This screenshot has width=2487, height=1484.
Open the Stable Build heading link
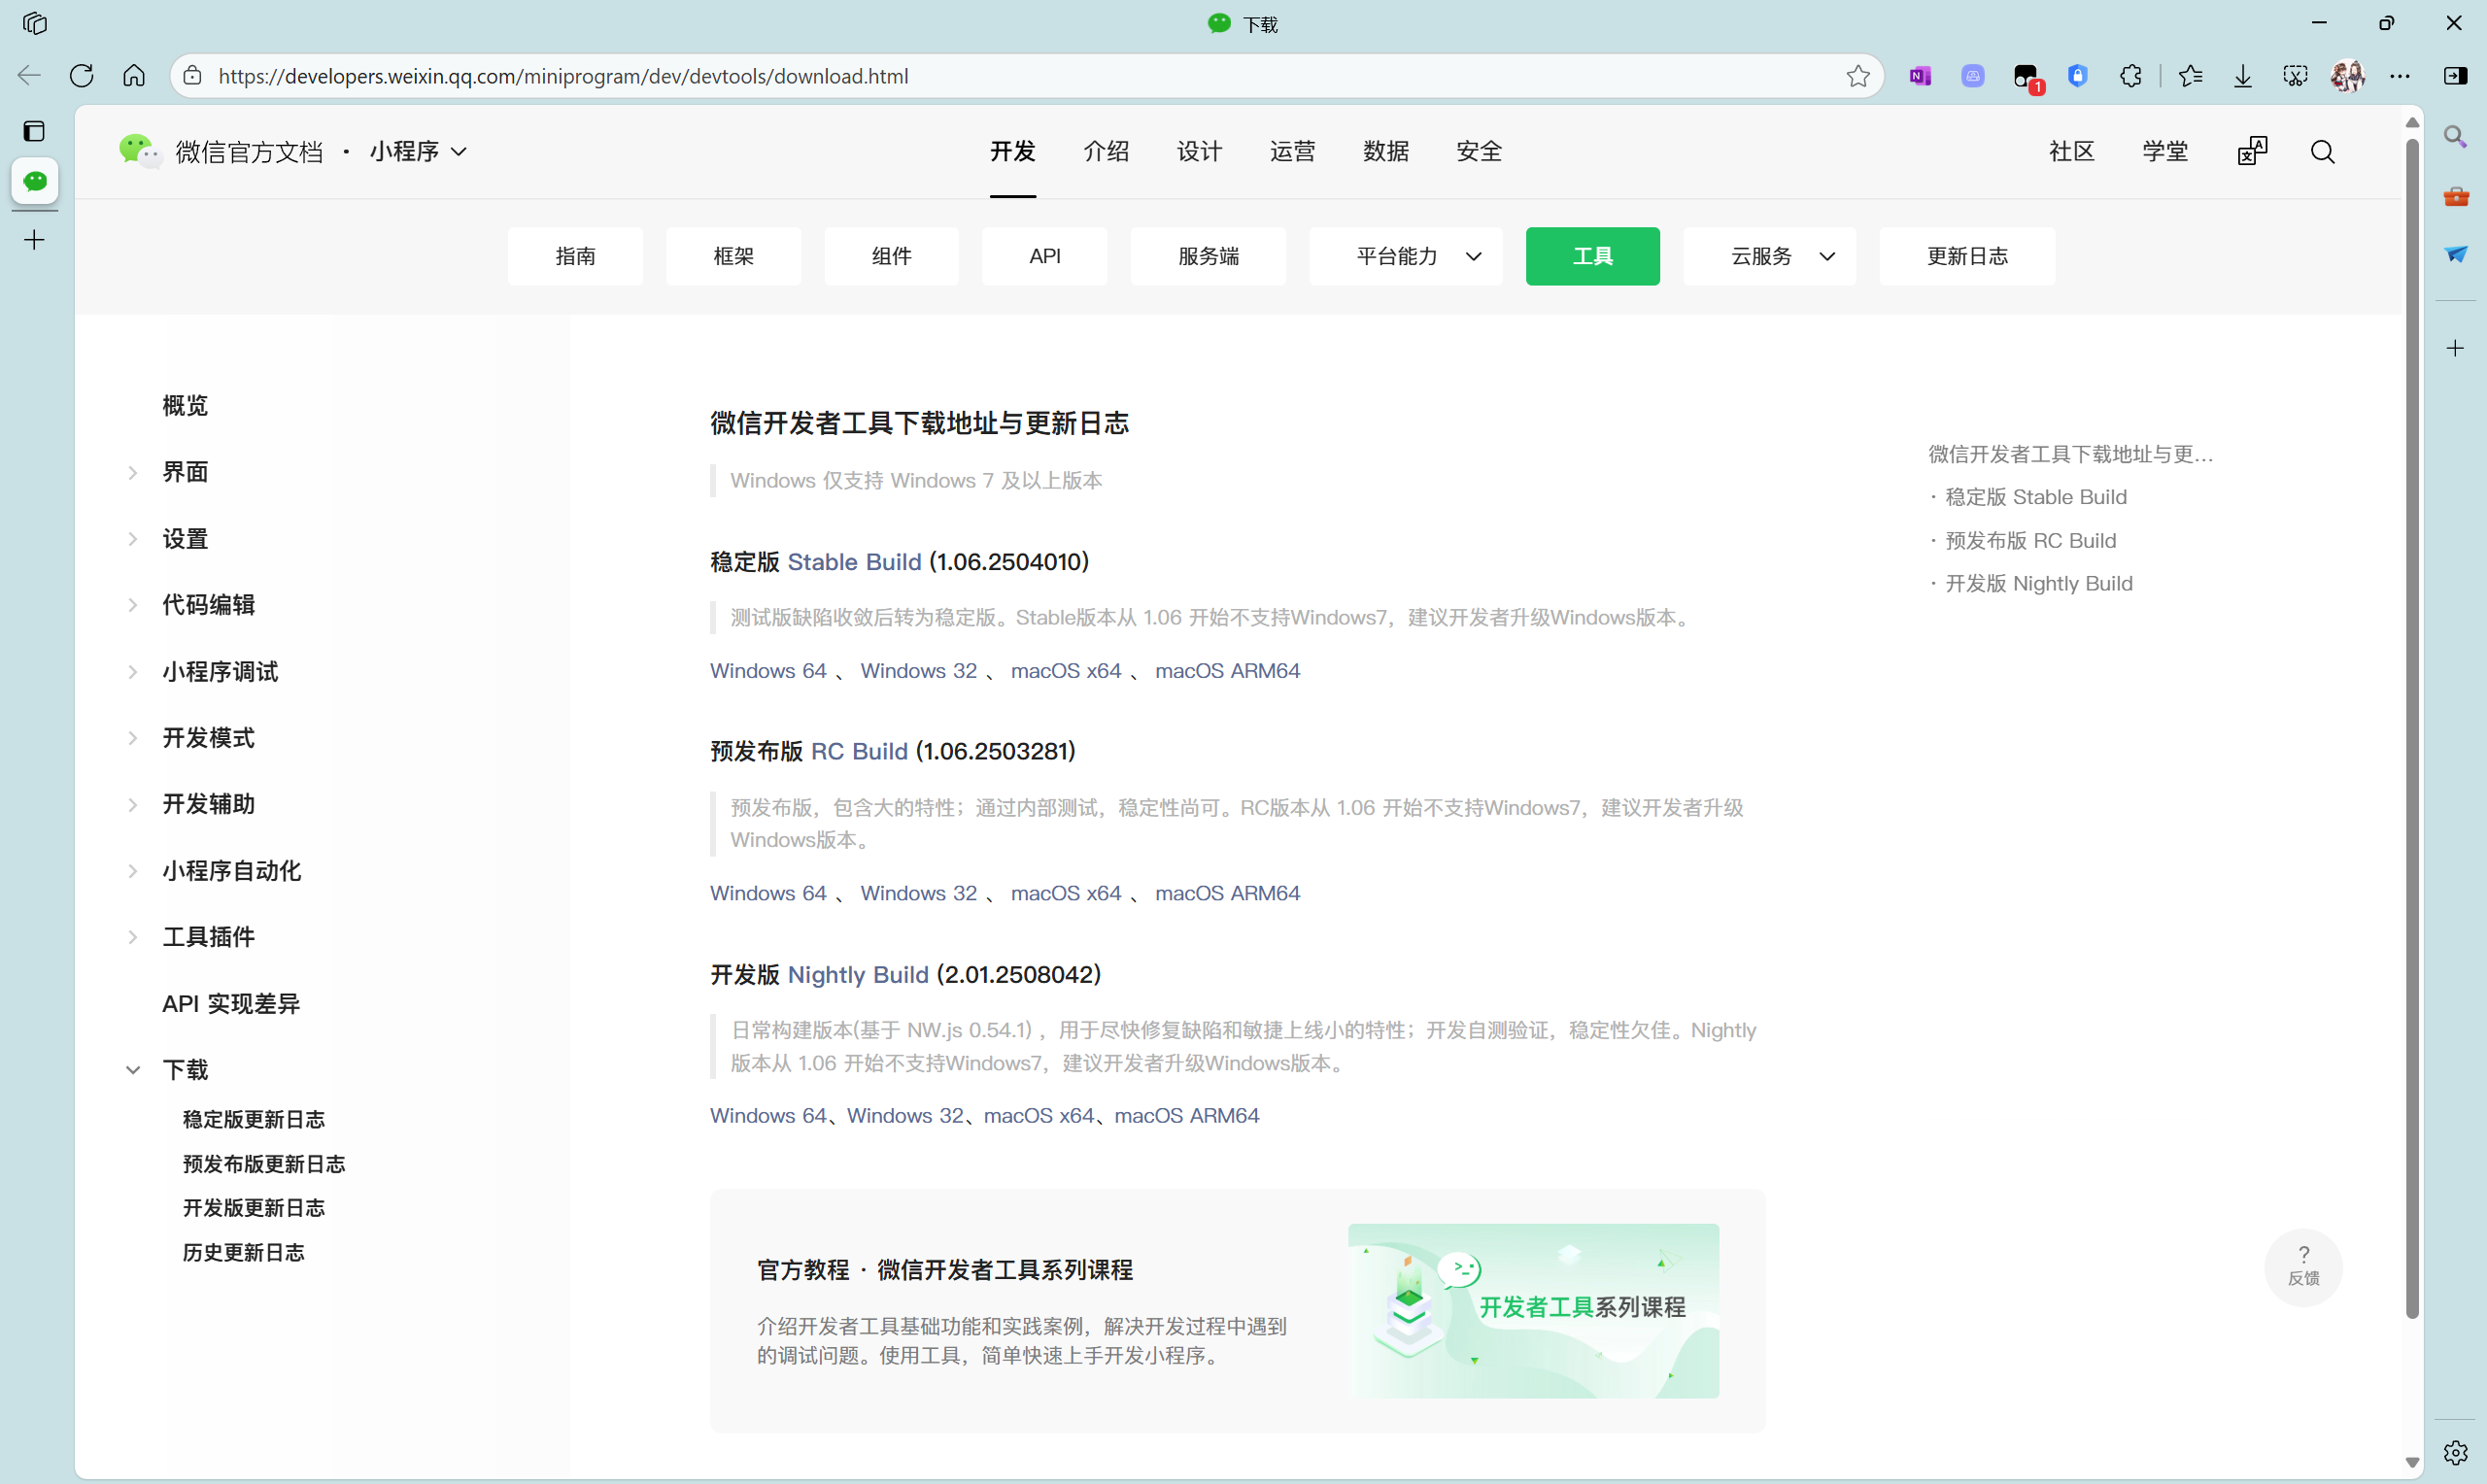click(x=854, y=562)
